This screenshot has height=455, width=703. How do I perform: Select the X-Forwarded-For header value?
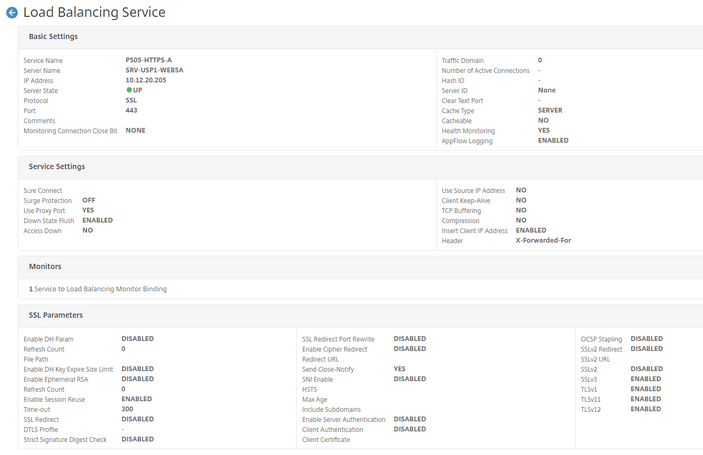click(x=543, y=240)
